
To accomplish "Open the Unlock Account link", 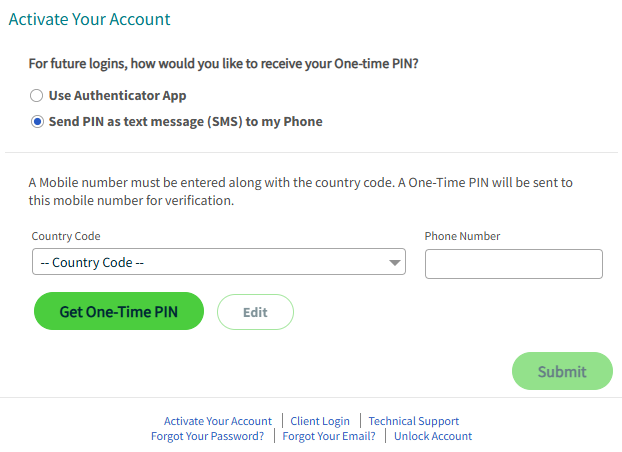I will pos(433,436).
